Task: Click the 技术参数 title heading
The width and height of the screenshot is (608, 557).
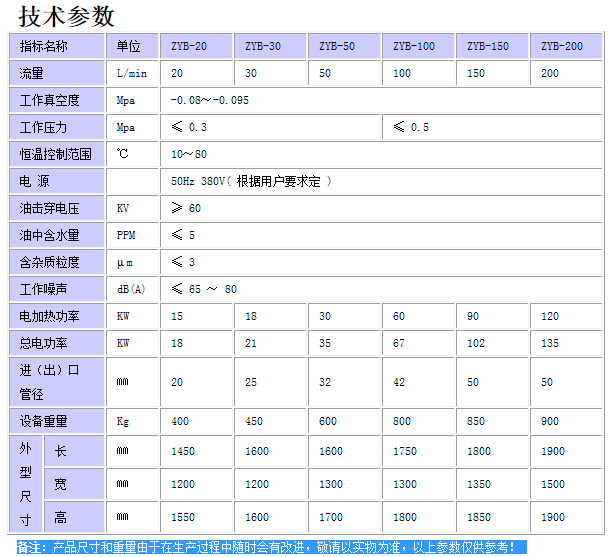Action: [66, 17]
